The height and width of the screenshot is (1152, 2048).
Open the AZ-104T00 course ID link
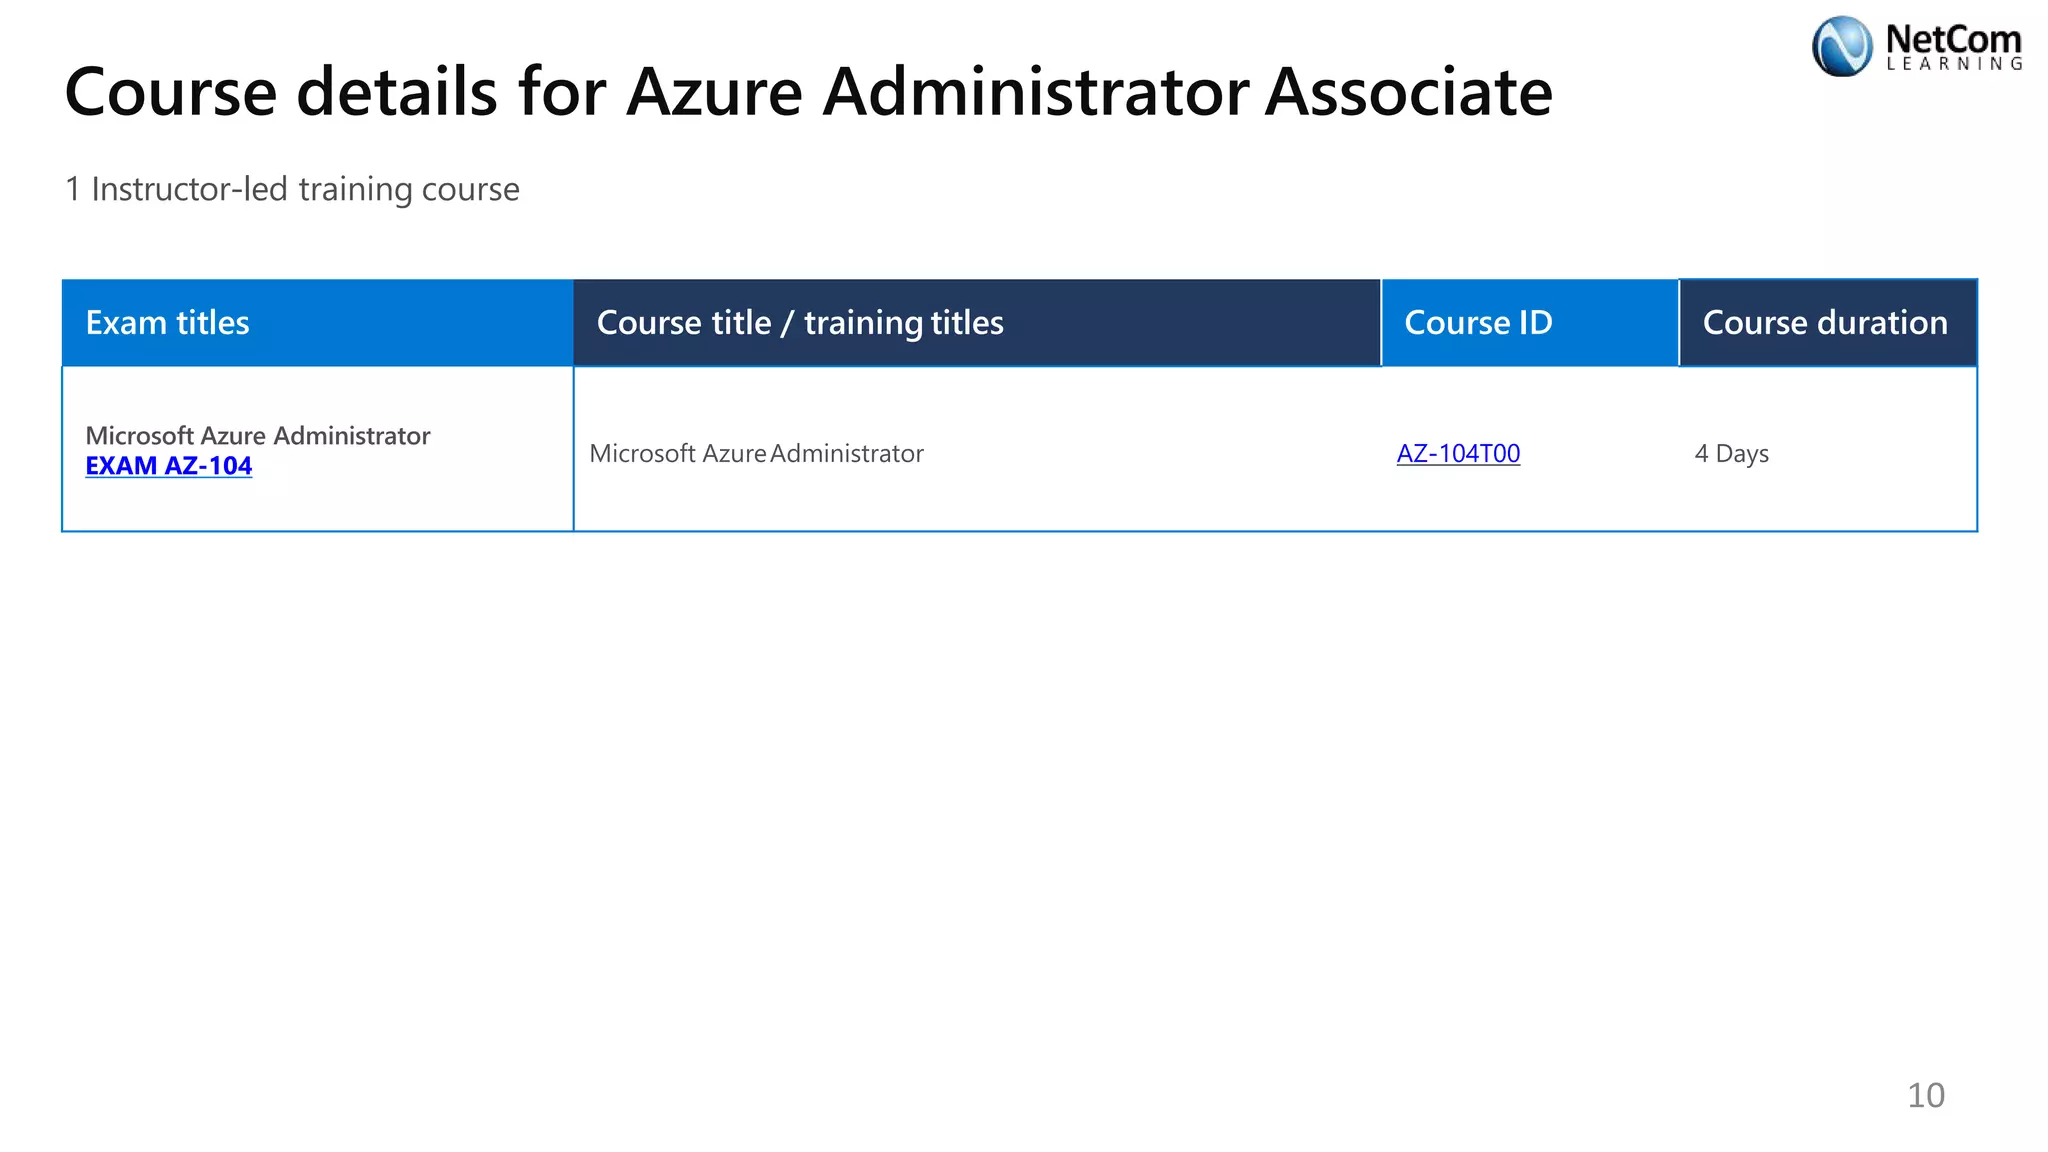click(x=1458, y=454)
